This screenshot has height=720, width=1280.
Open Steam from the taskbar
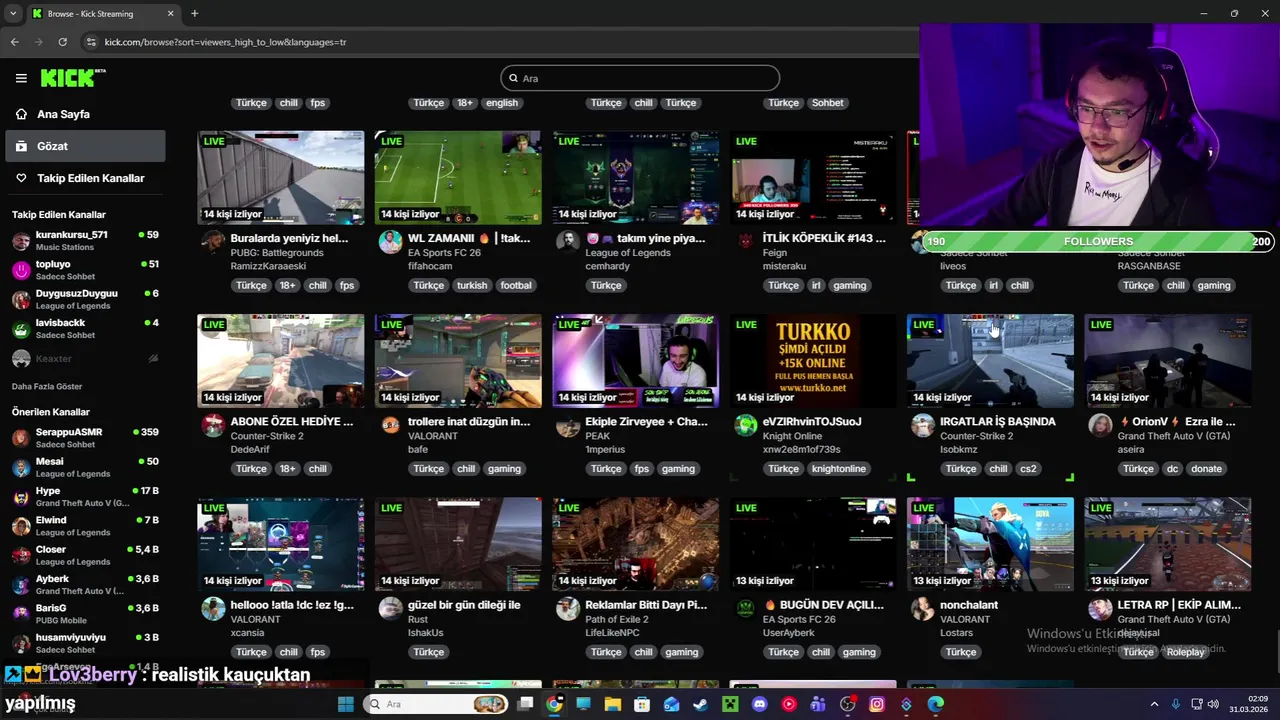point(700,704)
